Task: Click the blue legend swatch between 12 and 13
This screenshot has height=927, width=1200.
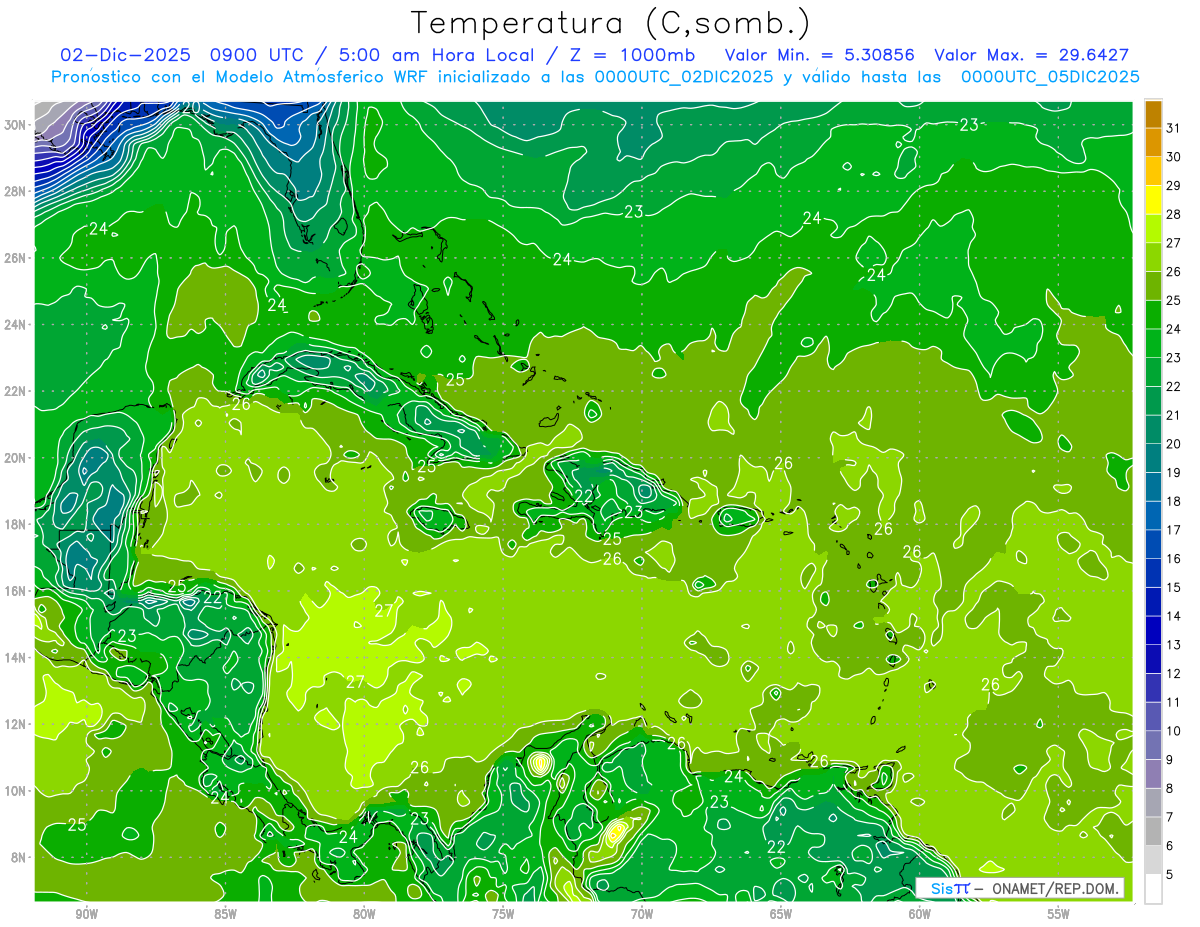Action: coord(1153,659)
